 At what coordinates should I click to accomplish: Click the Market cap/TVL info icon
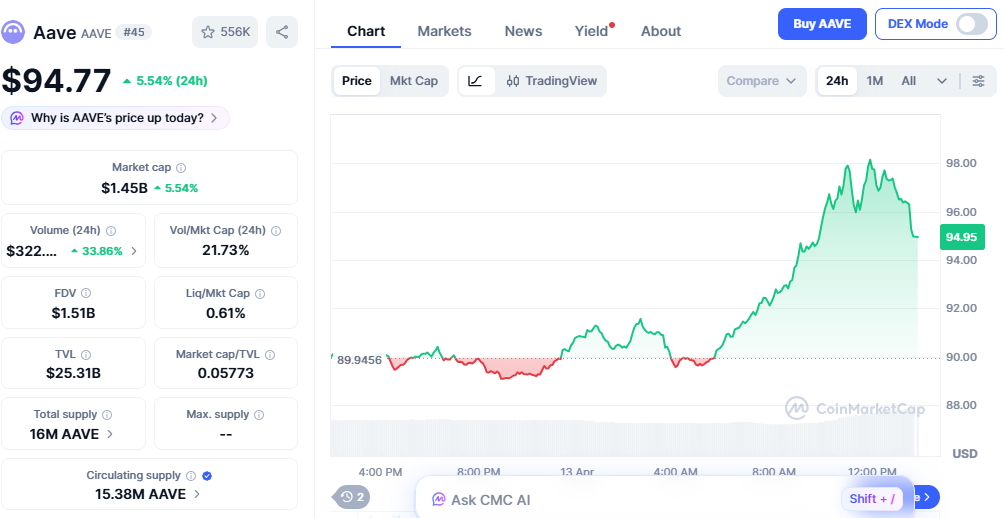tap(270, 355)
